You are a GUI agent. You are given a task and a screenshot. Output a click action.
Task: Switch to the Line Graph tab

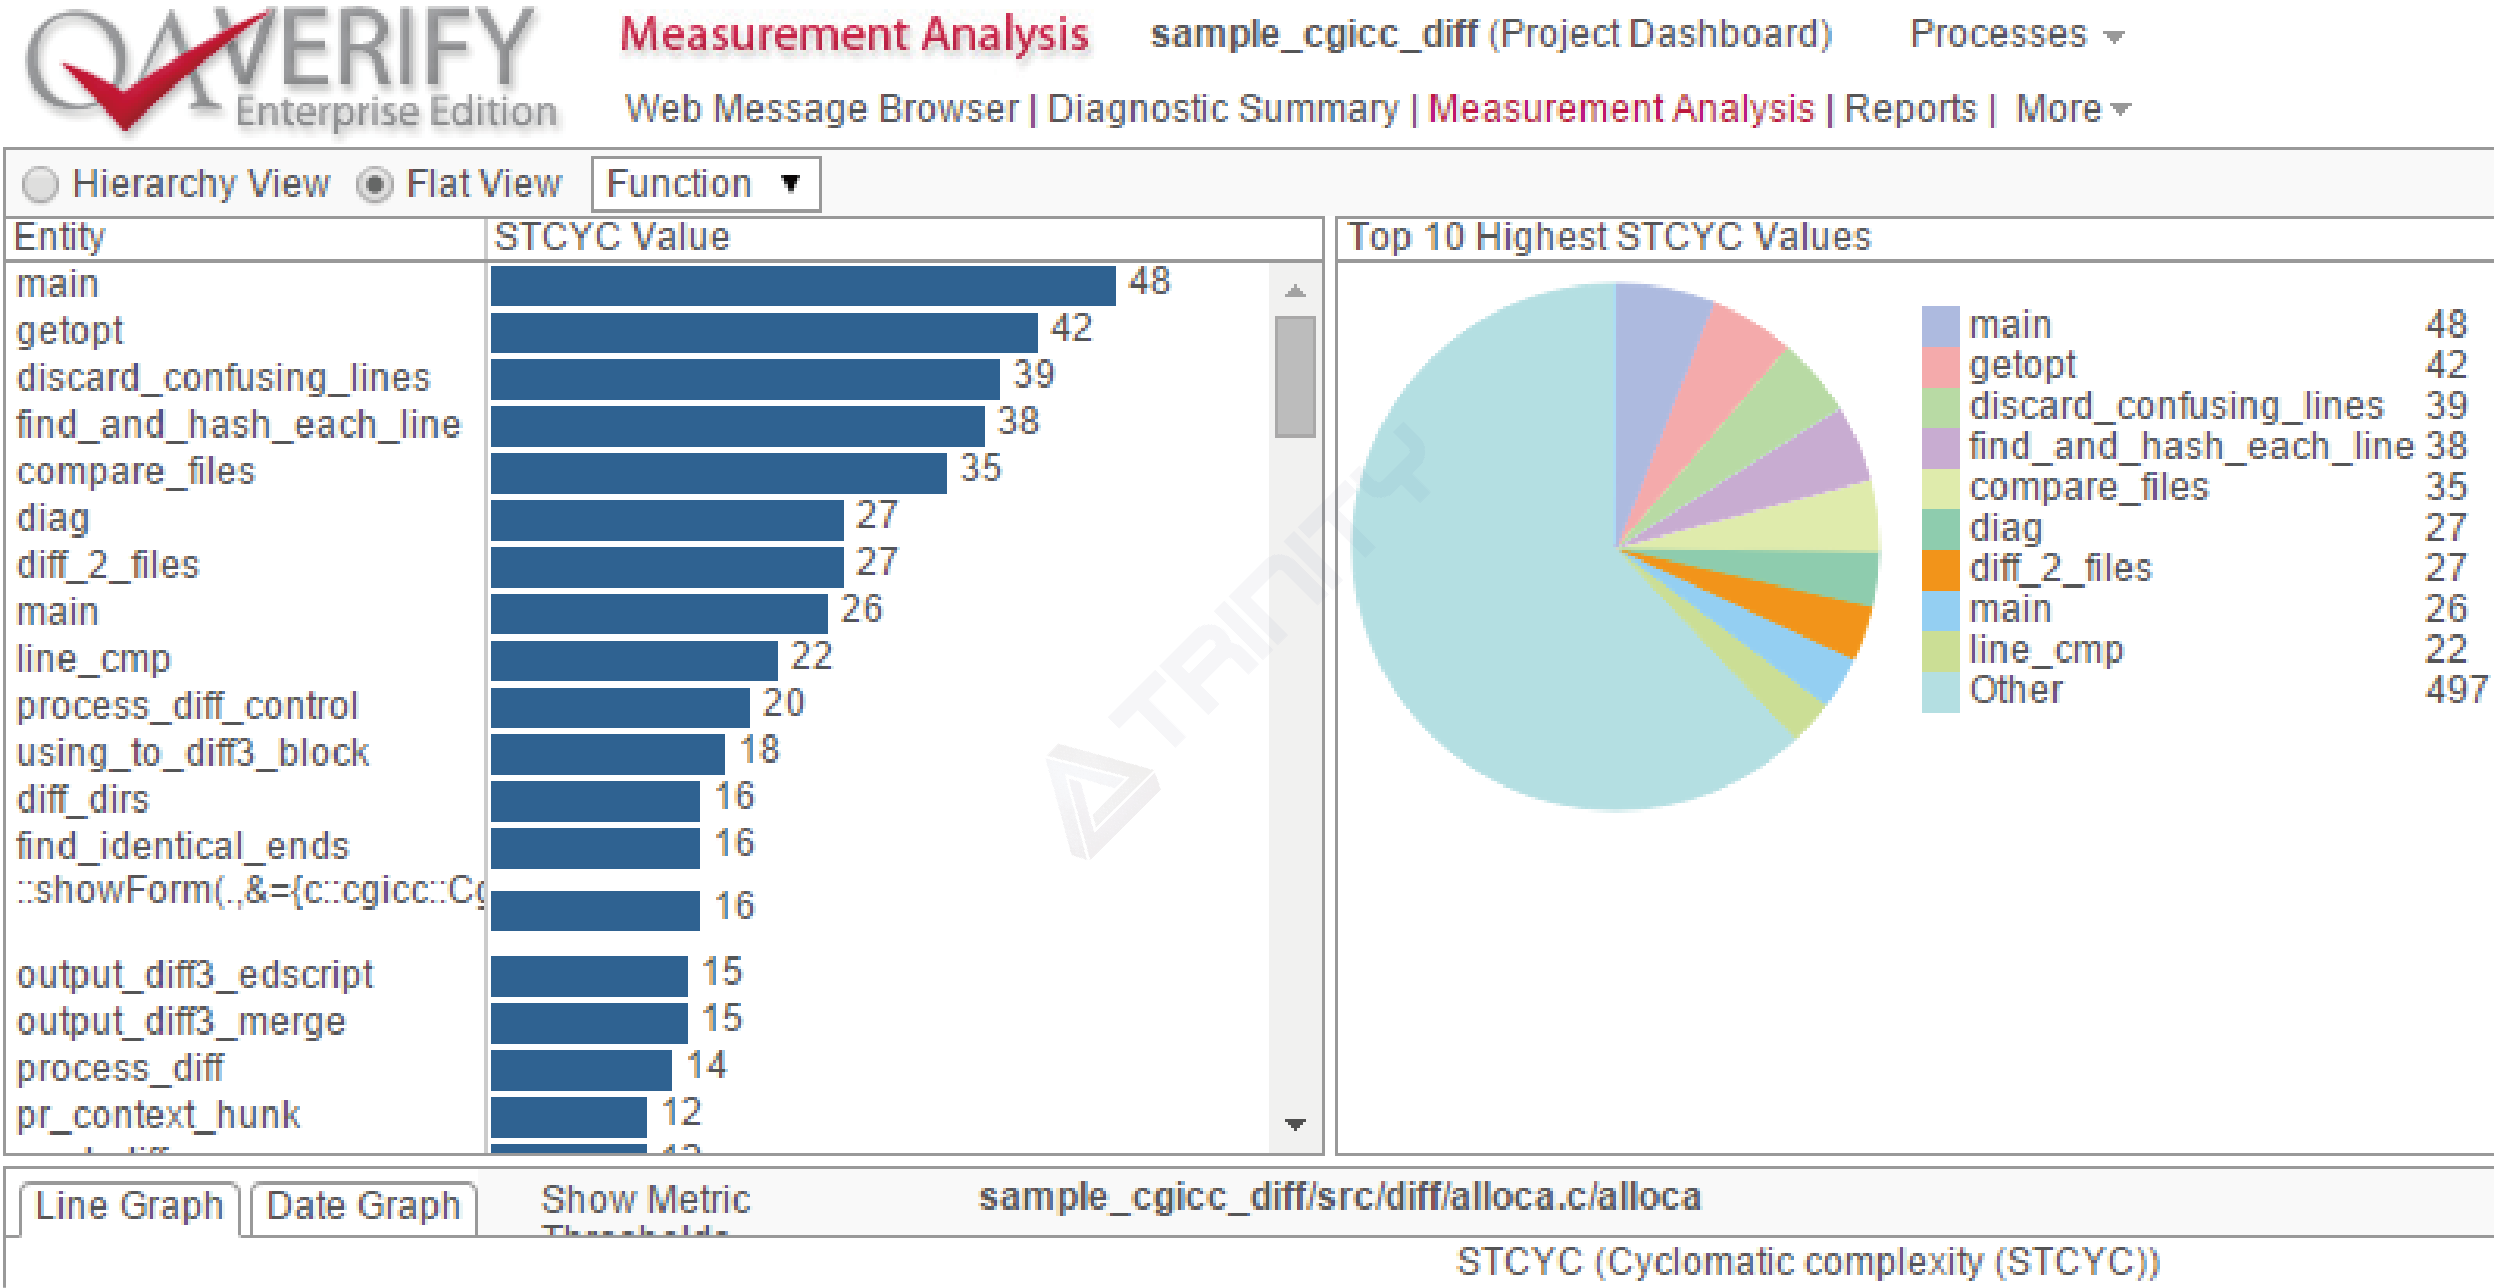[x=129, y=1207]
